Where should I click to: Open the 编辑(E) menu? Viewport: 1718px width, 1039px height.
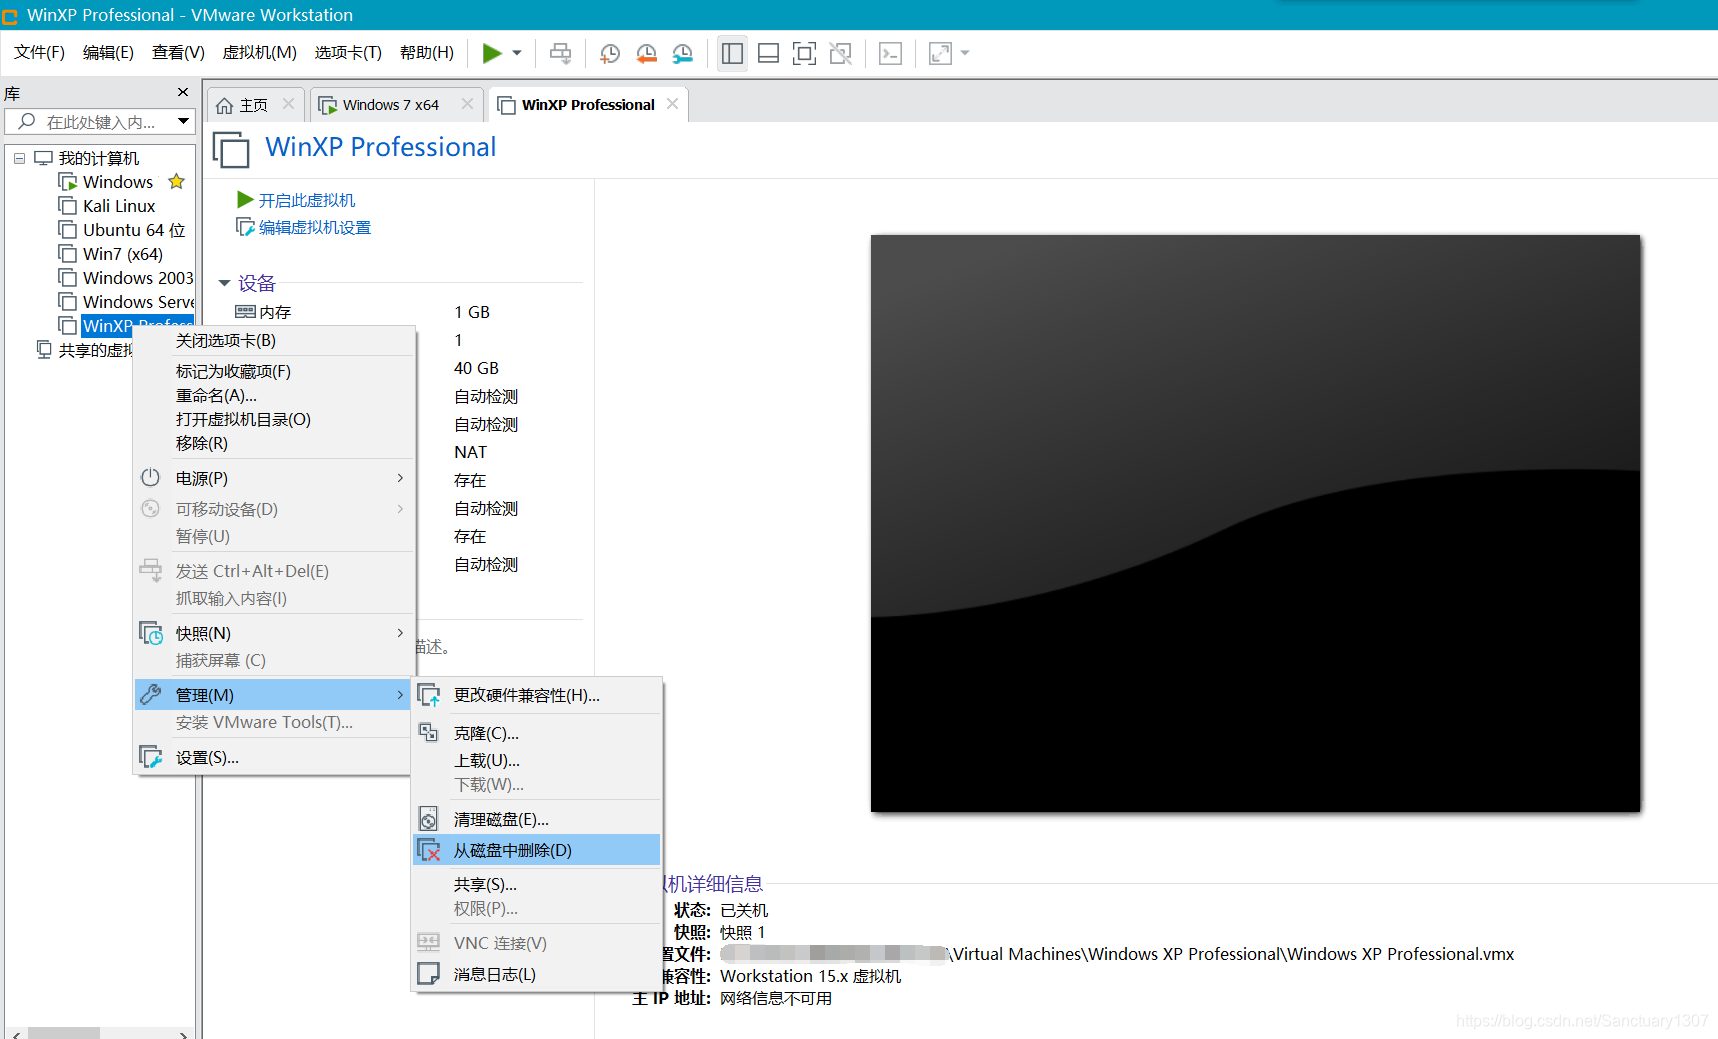tap(108, 53)
